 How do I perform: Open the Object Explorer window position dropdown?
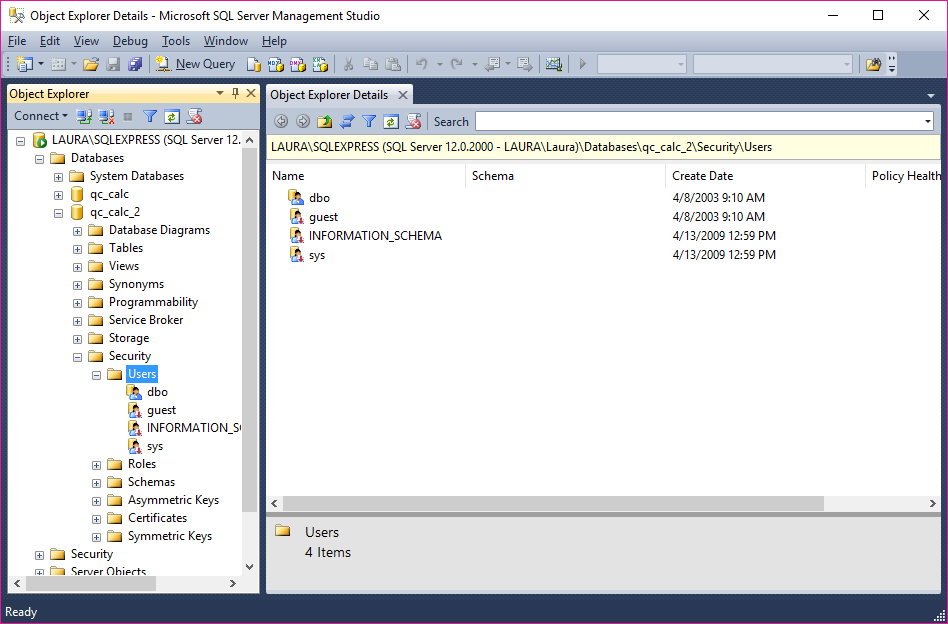point(220,93)
